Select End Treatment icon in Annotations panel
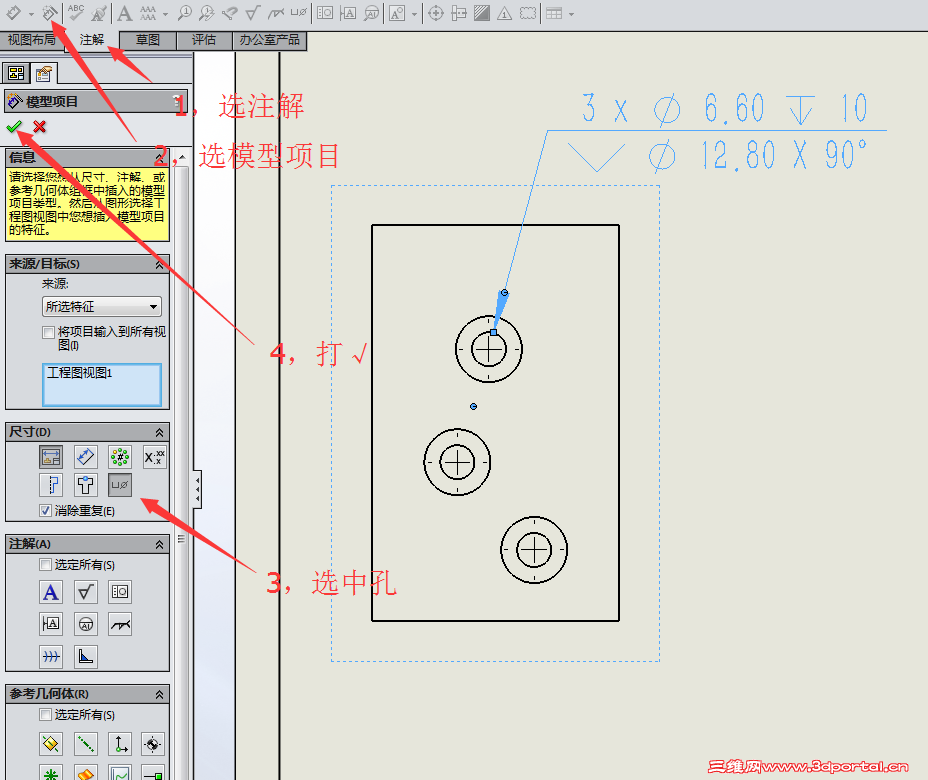 85,656
